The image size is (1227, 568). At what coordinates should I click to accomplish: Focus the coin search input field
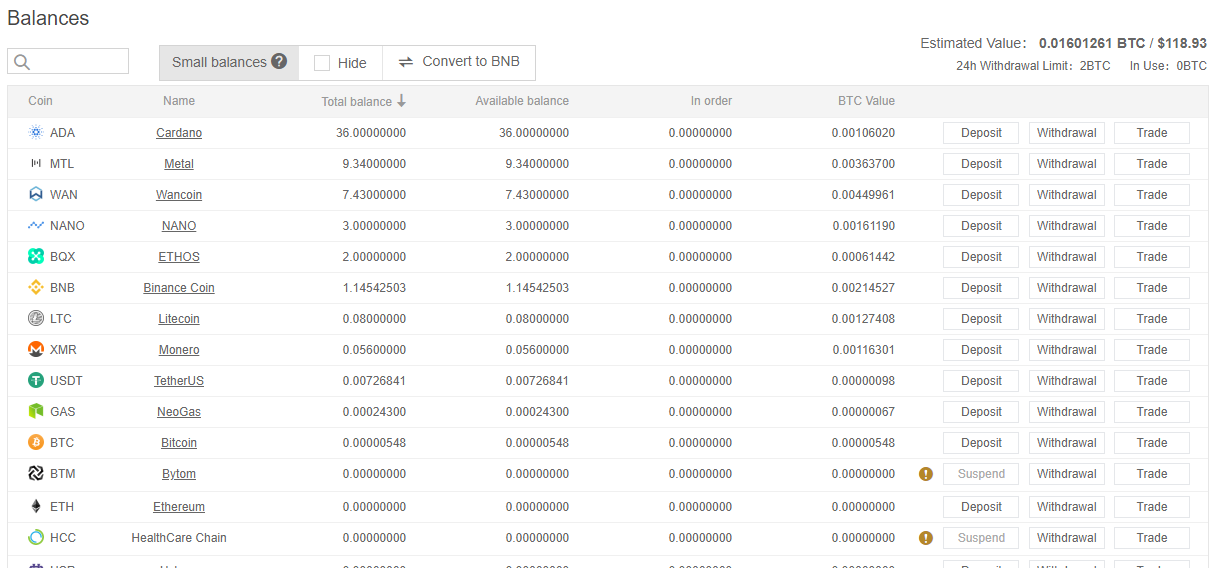coord(68,61)
